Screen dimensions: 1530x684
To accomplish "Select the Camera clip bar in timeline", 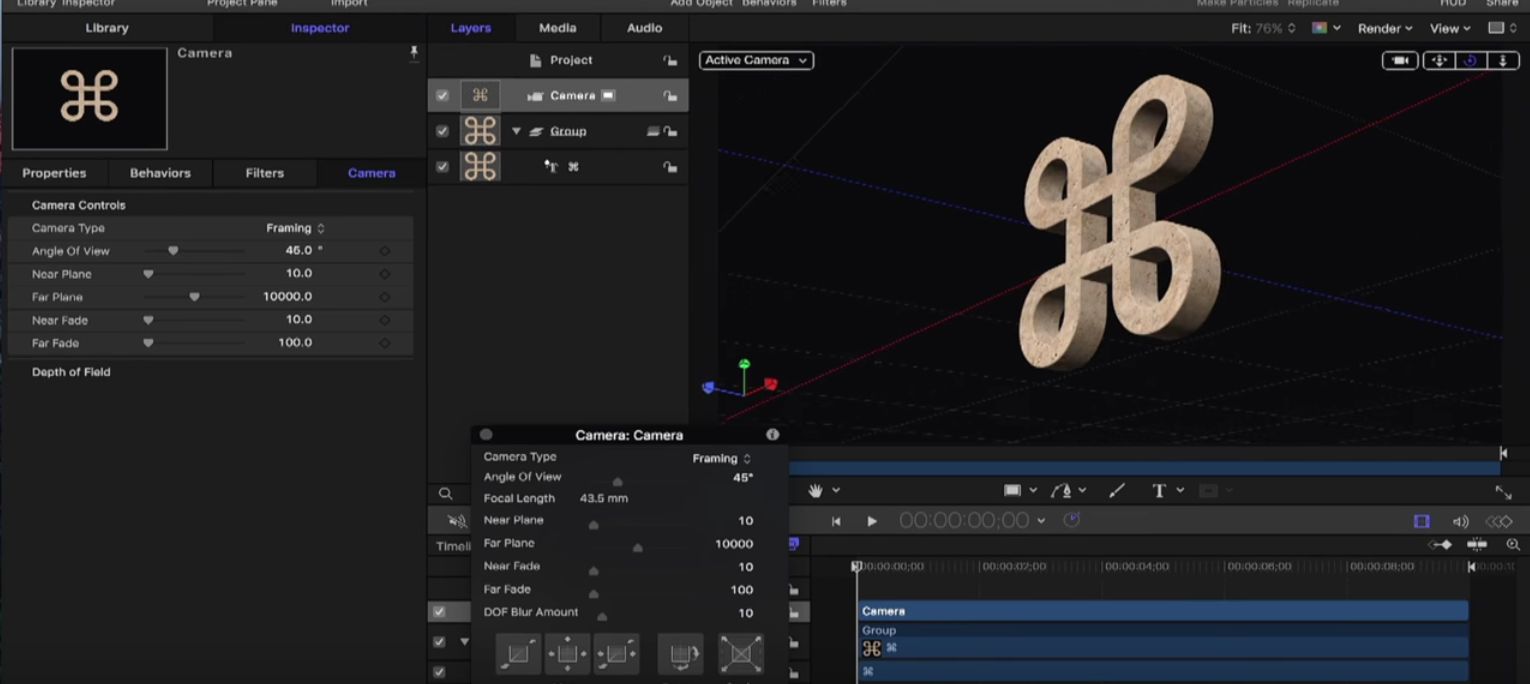I will (1163, 611).
